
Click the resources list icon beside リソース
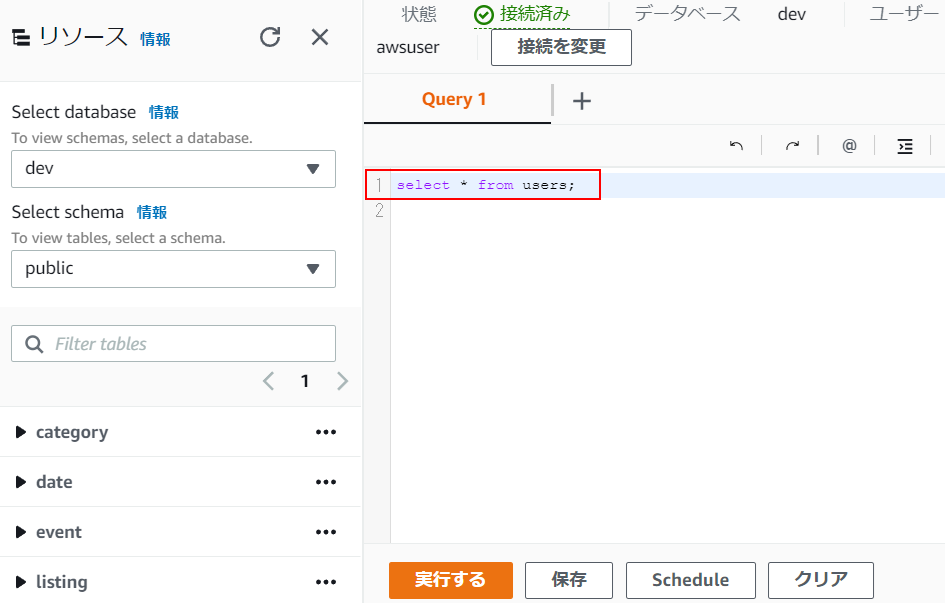(x=21, y=38)
